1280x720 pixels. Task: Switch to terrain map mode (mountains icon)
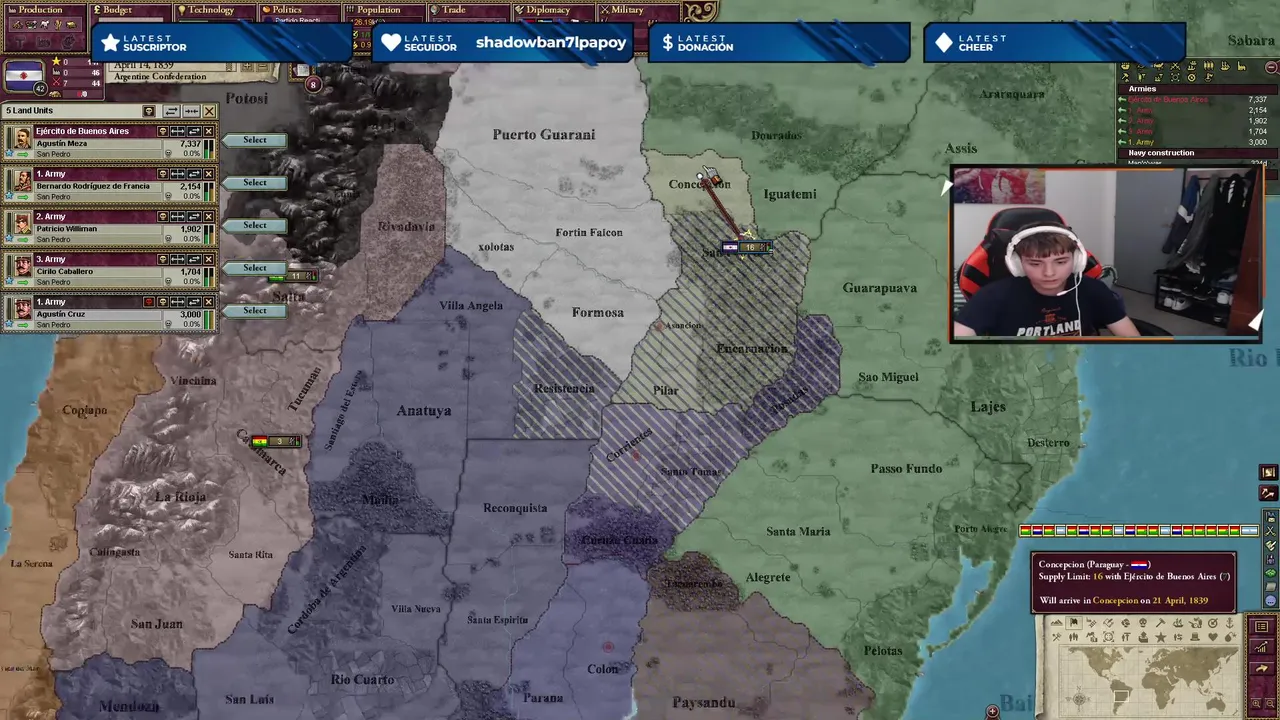click(1057, 623)
